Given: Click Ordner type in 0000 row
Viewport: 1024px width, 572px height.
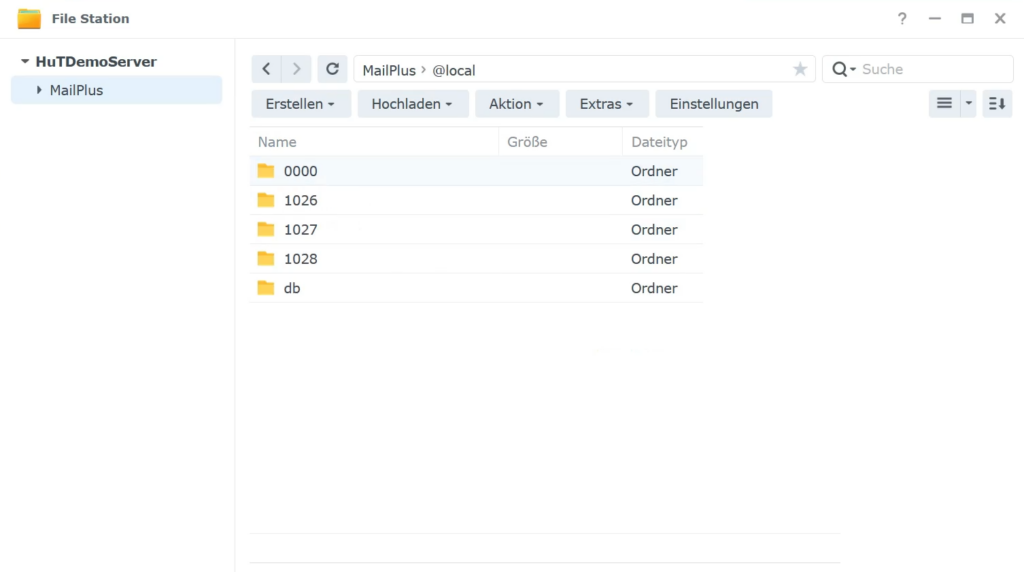Looking at the screenshot, I should pyautogui.click(x=654, y=171).
